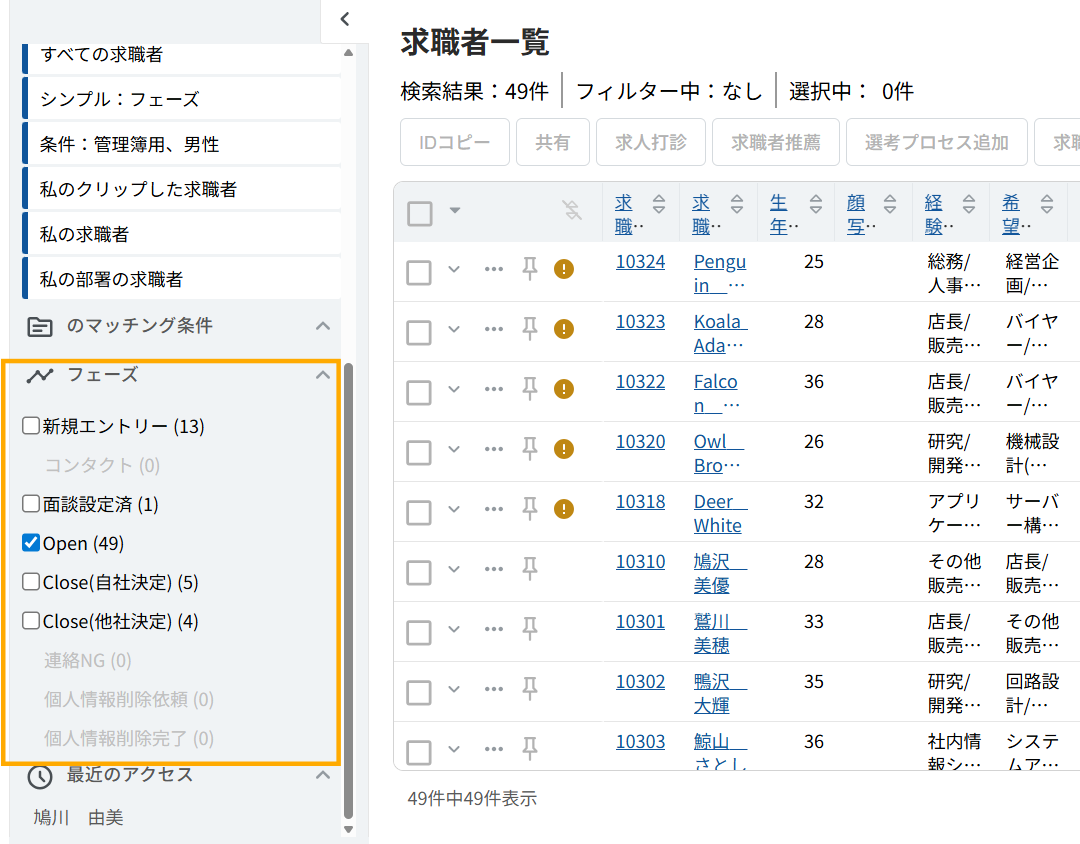Expand row details for candidate 10320
The image size is (1080, 844).
[454, 449]
